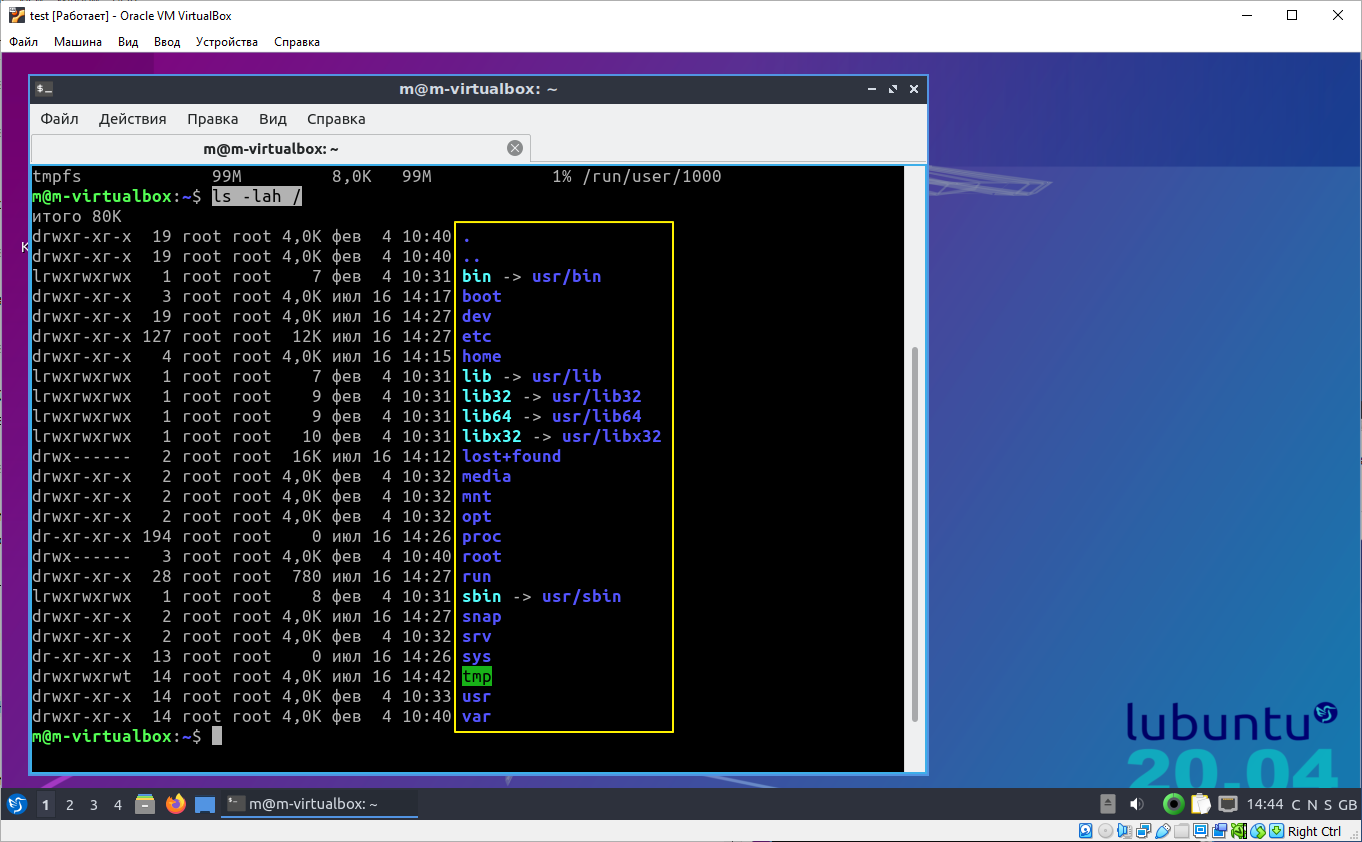Image resolution: width=1362 pixels, height=842 pixels.
Task: Click the 'boot' directory name
Action: click(x=482, y=296)
